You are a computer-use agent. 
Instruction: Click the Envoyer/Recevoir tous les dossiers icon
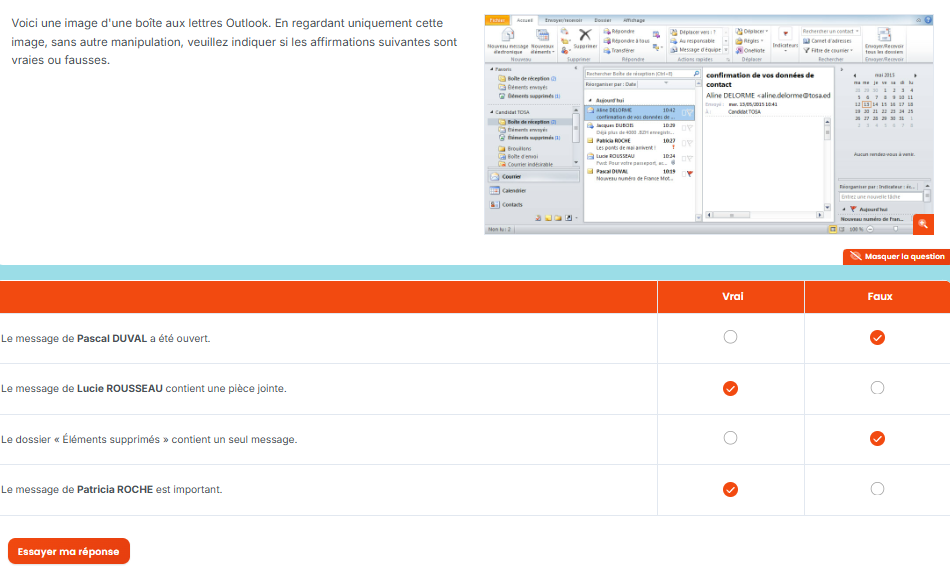coord(884,35)
